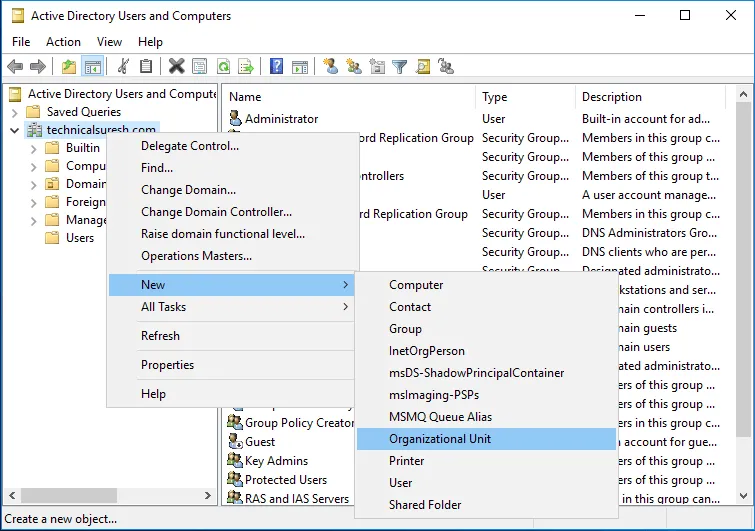Image resolution: width=755 pixels, height=531 pixels.
Task: Open the blue Help question mark icon
Action: point(276,66)
